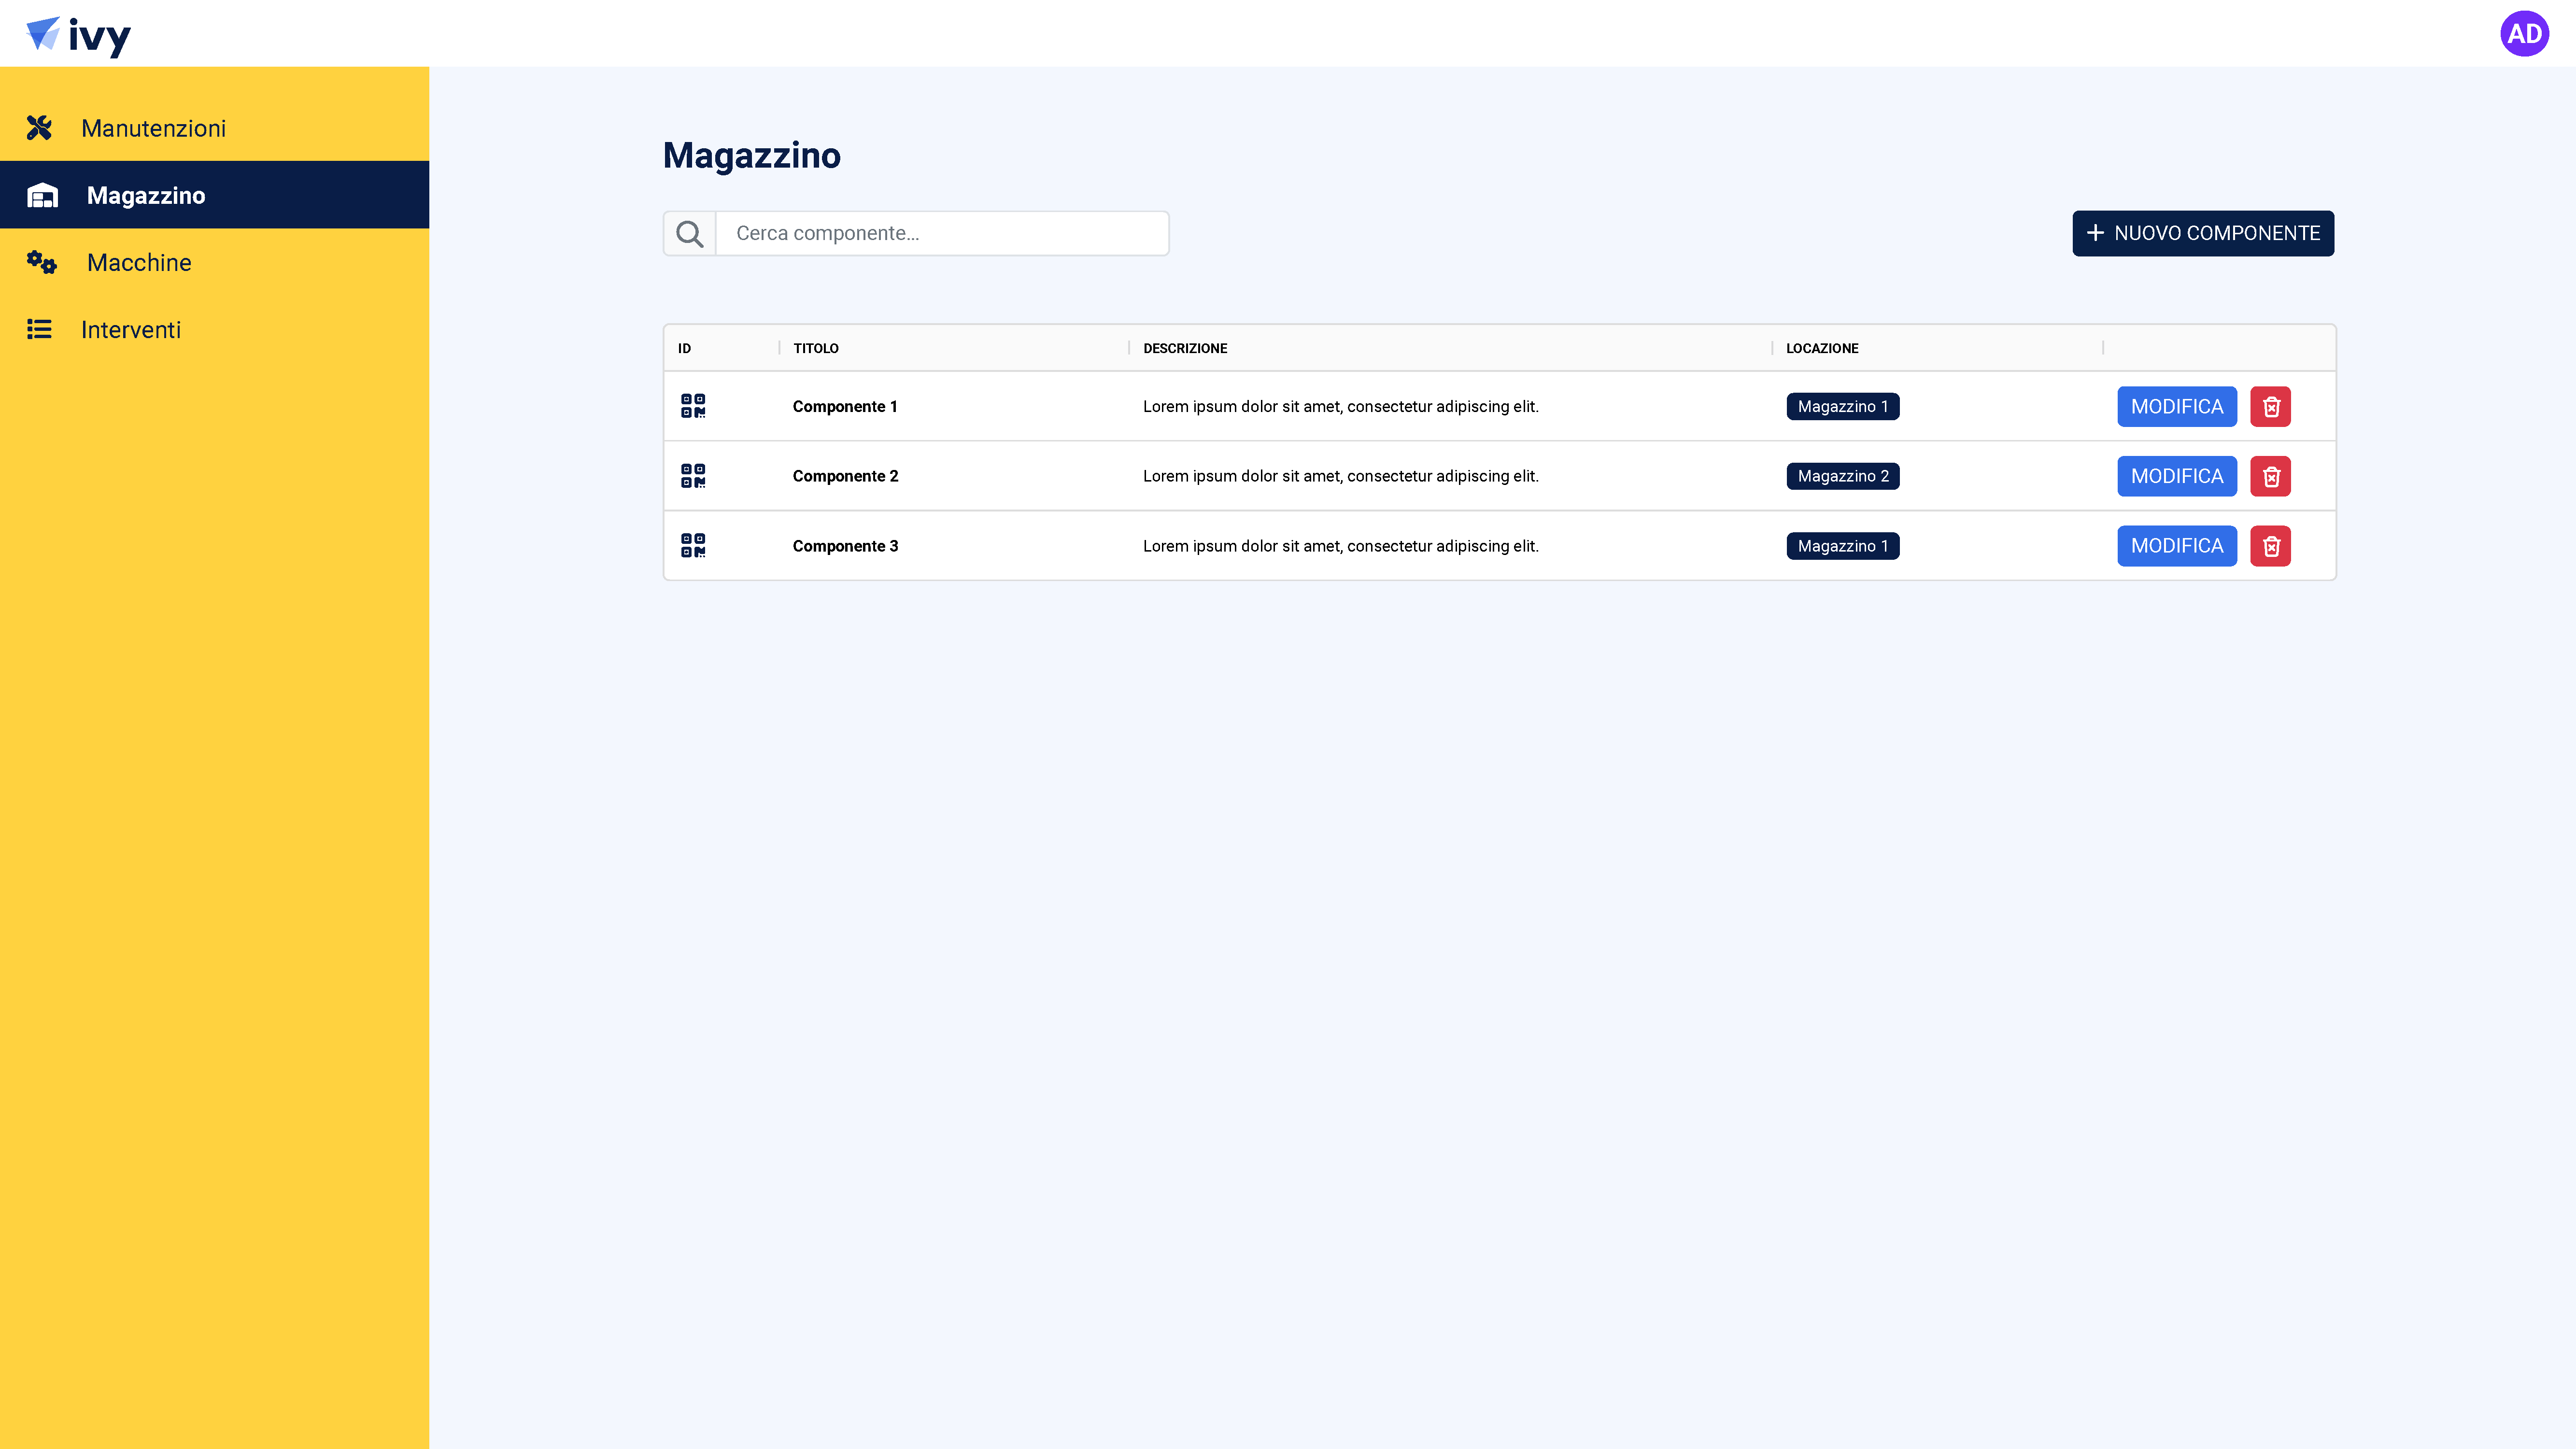
Task: Navigate to Interventi
Action: tap(215, 329)
